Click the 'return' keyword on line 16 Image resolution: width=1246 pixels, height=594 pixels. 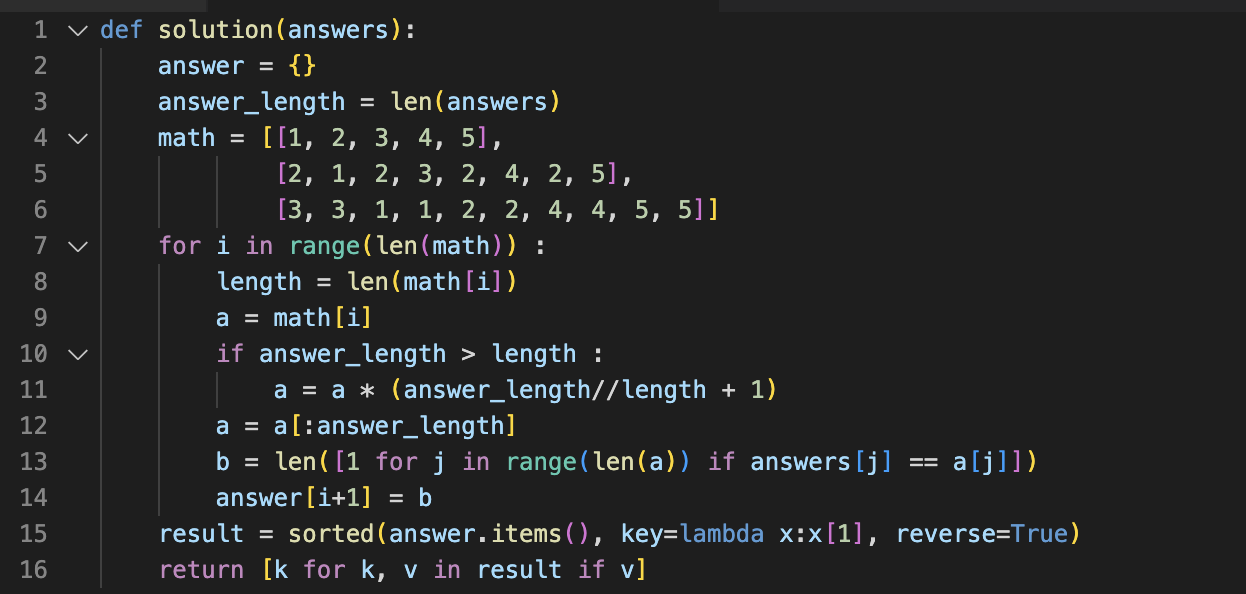(201, 570)
